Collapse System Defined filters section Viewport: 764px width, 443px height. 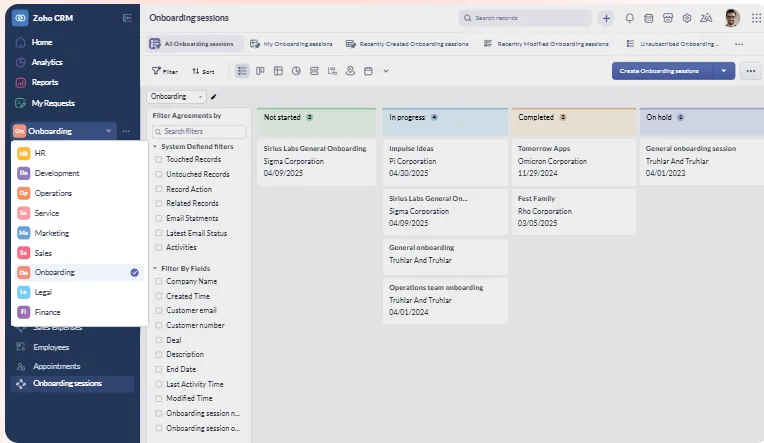(x=155, y=146)
